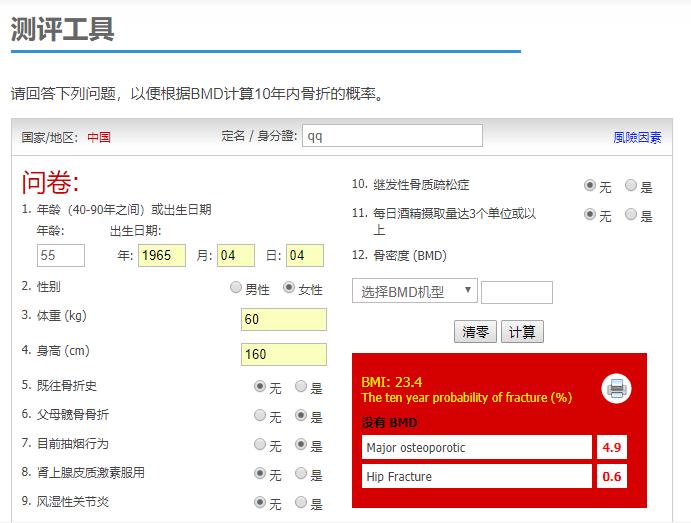Click the 中国 country link

pos(99,137)
